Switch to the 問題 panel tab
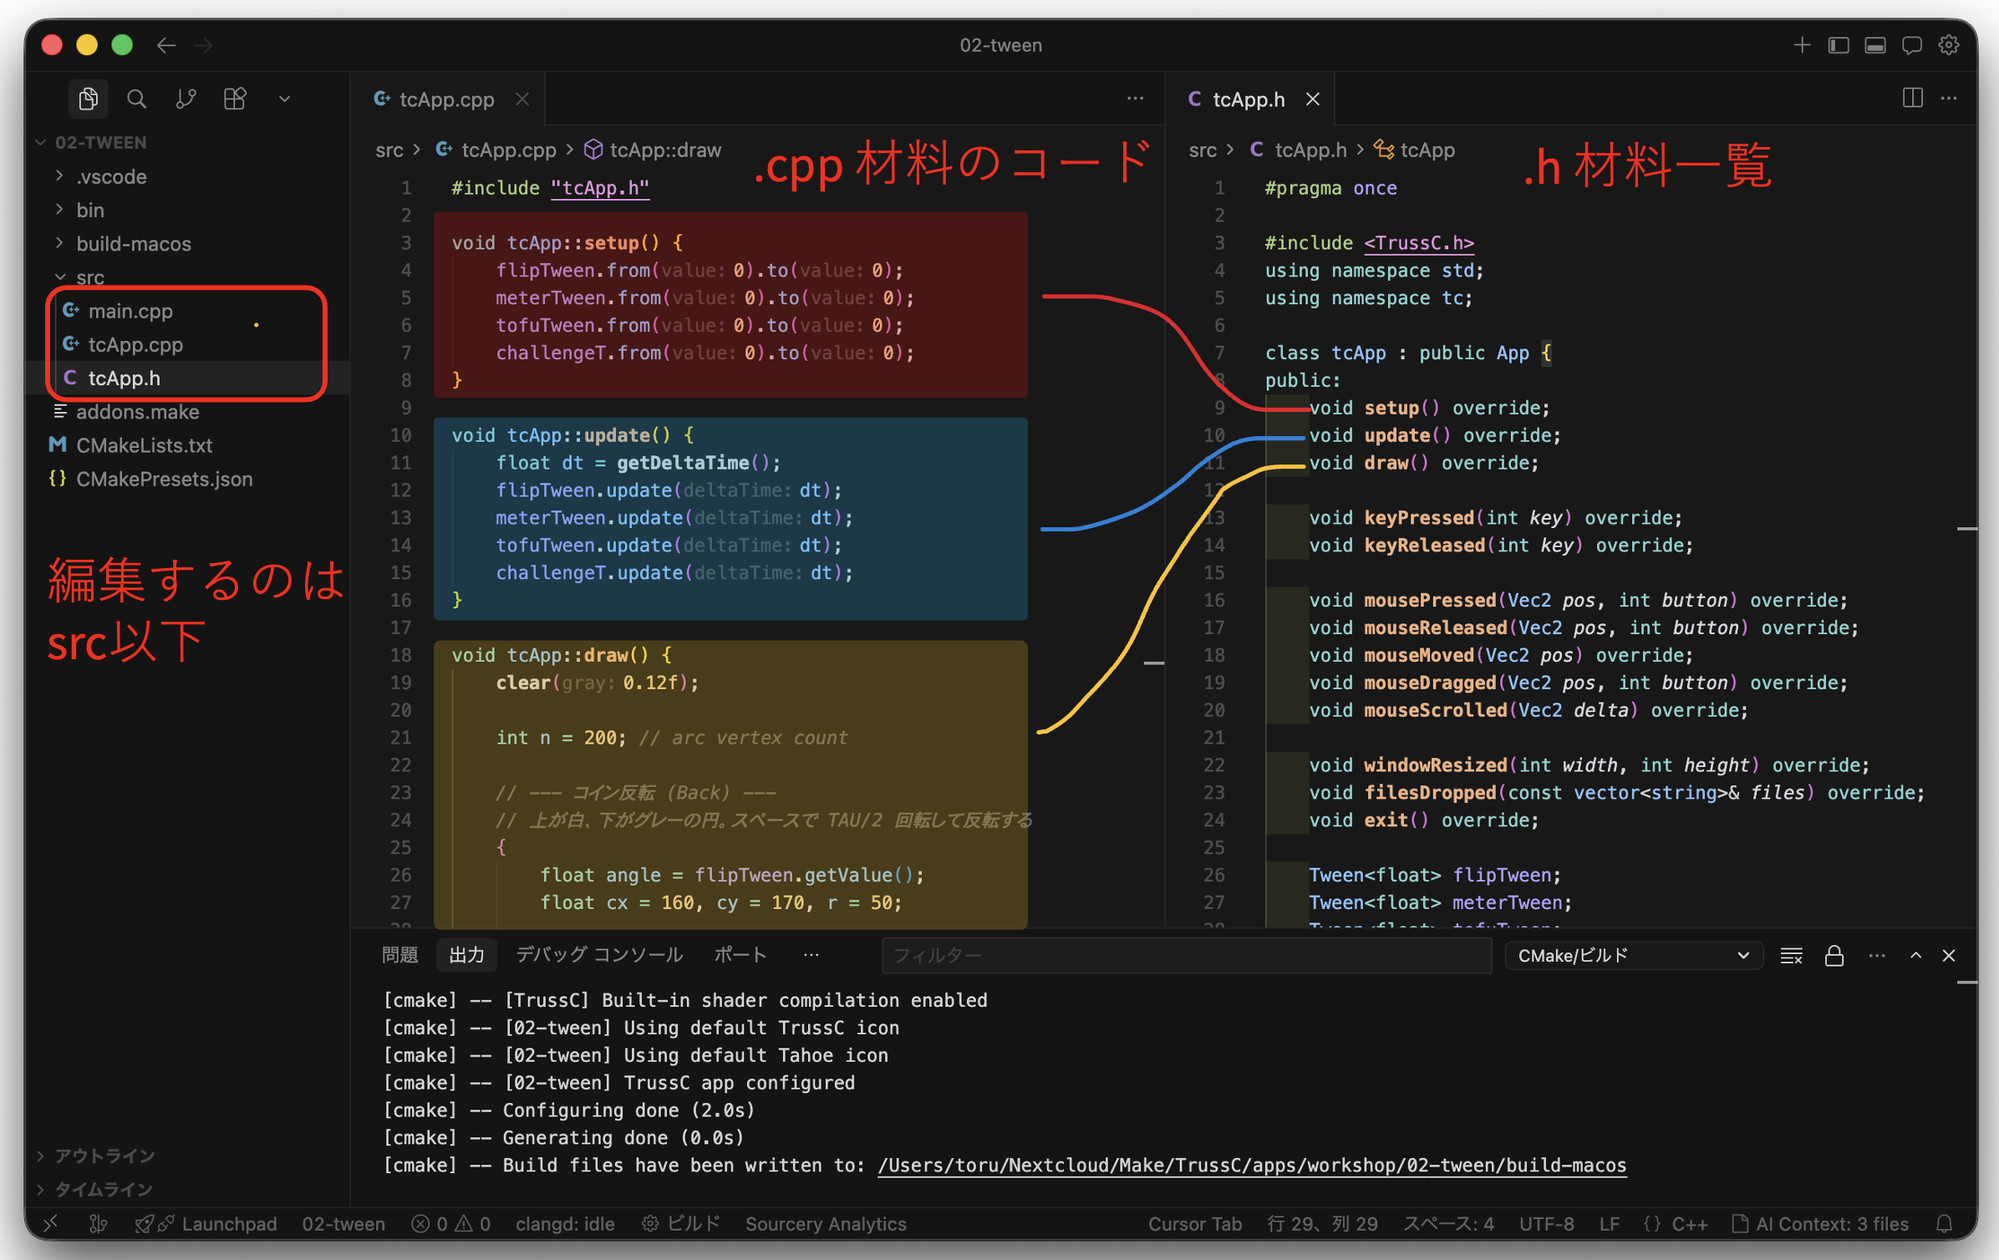The width and height of the screenshot is (1999, 1260). pos(400,955)
